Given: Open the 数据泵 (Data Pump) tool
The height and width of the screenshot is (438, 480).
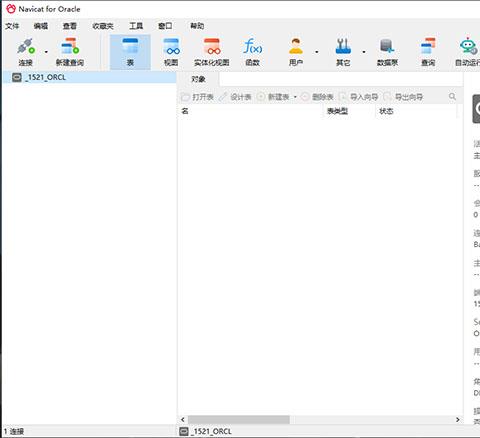Looking at the screenshot, I should coord(387,52).
